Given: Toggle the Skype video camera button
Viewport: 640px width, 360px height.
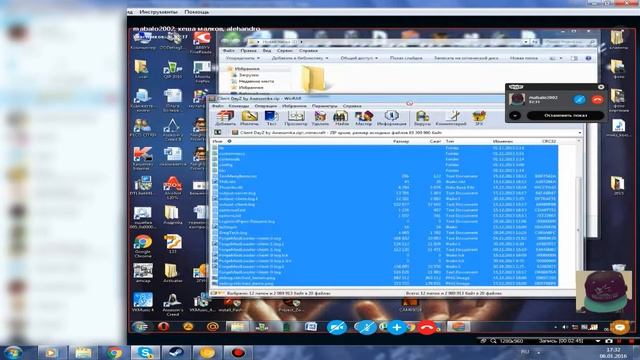Looking at the screenshot, I should click(337, 327).
